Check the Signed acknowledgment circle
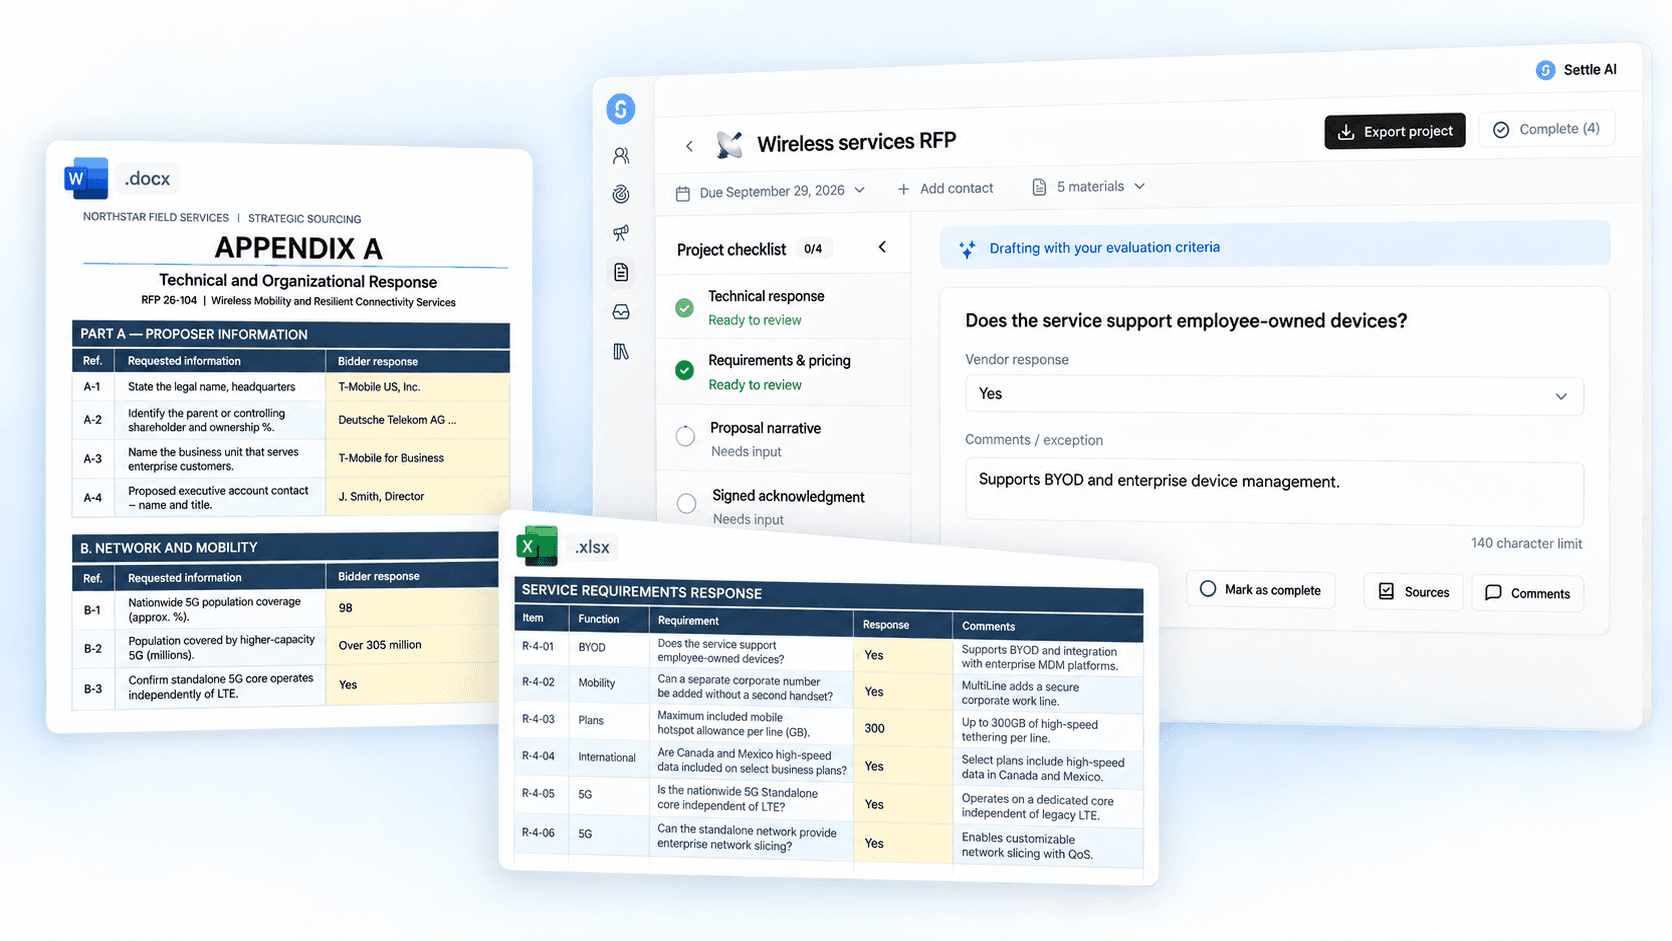The height and width of the screenshot is (941, 1672). (x=686, y=504)
